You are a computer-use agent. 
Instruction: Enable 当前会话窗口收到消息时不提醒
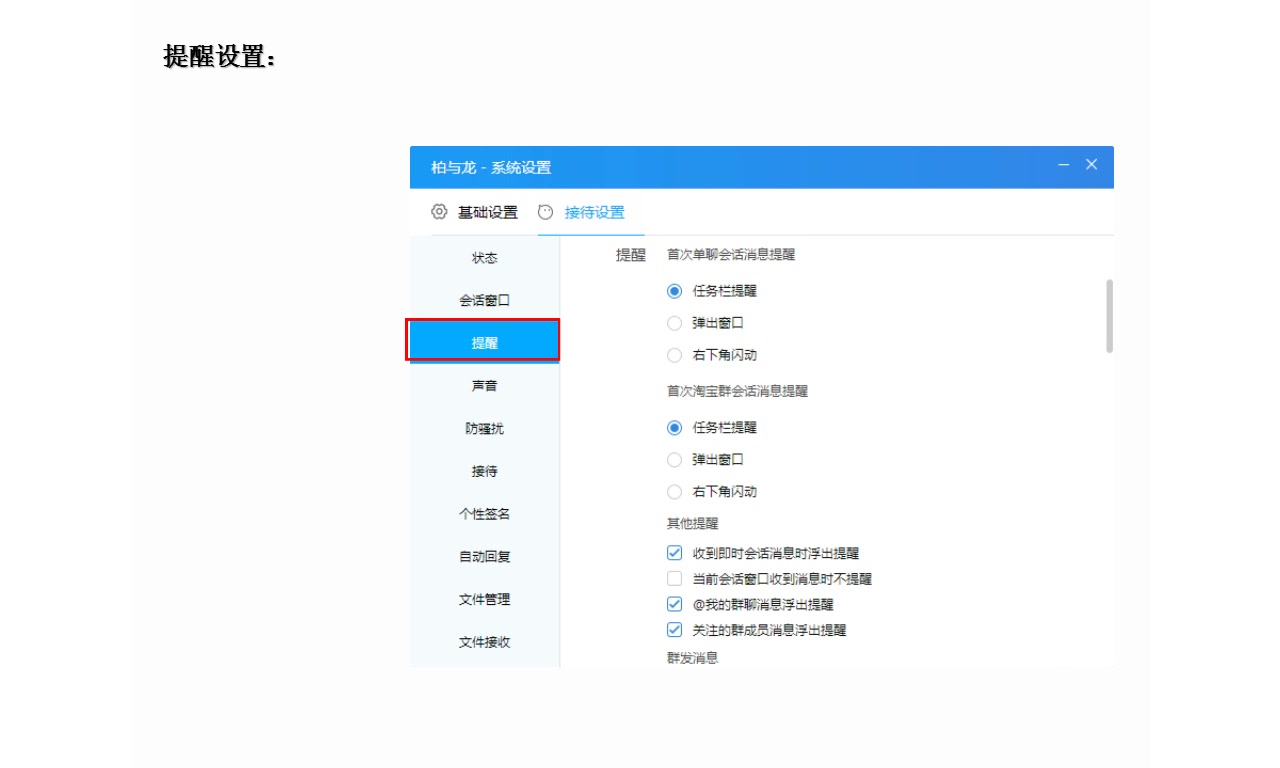point(674,578)
